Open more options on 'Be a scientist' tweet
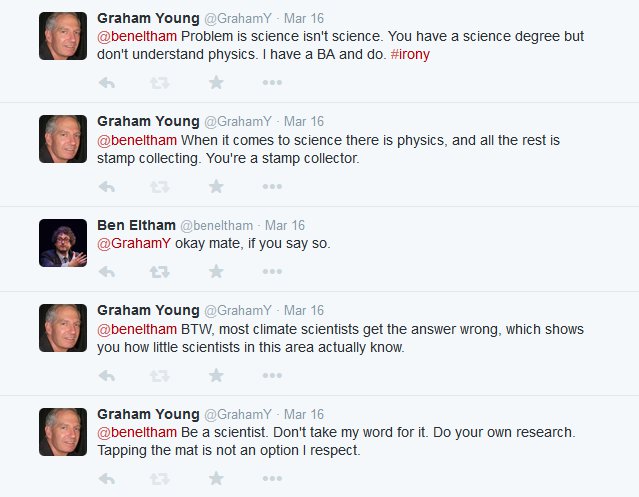639x497 pixels. 271,479
